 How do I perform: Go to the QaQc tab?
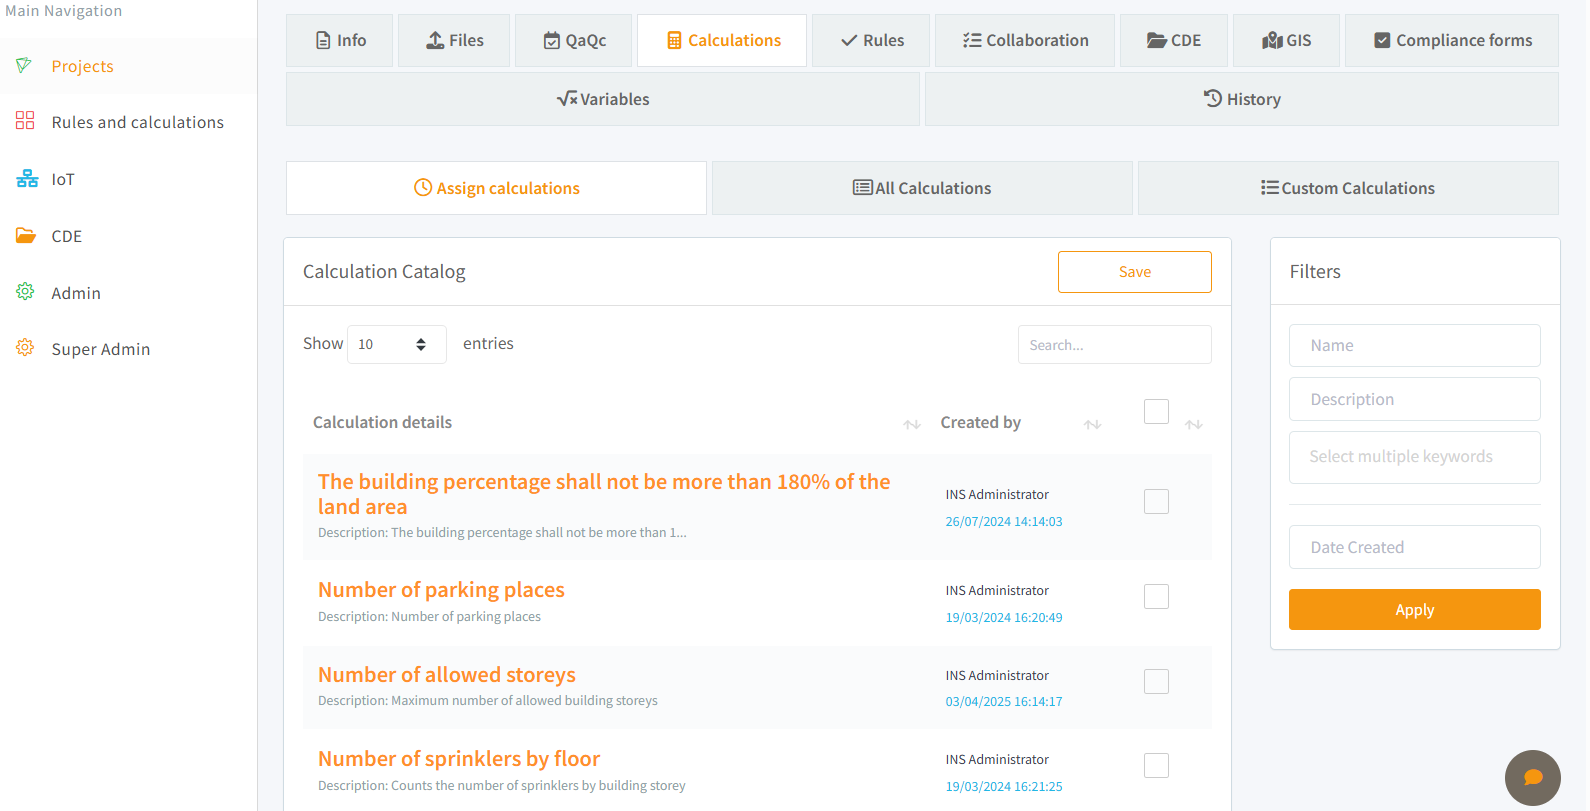click(574, 40)
